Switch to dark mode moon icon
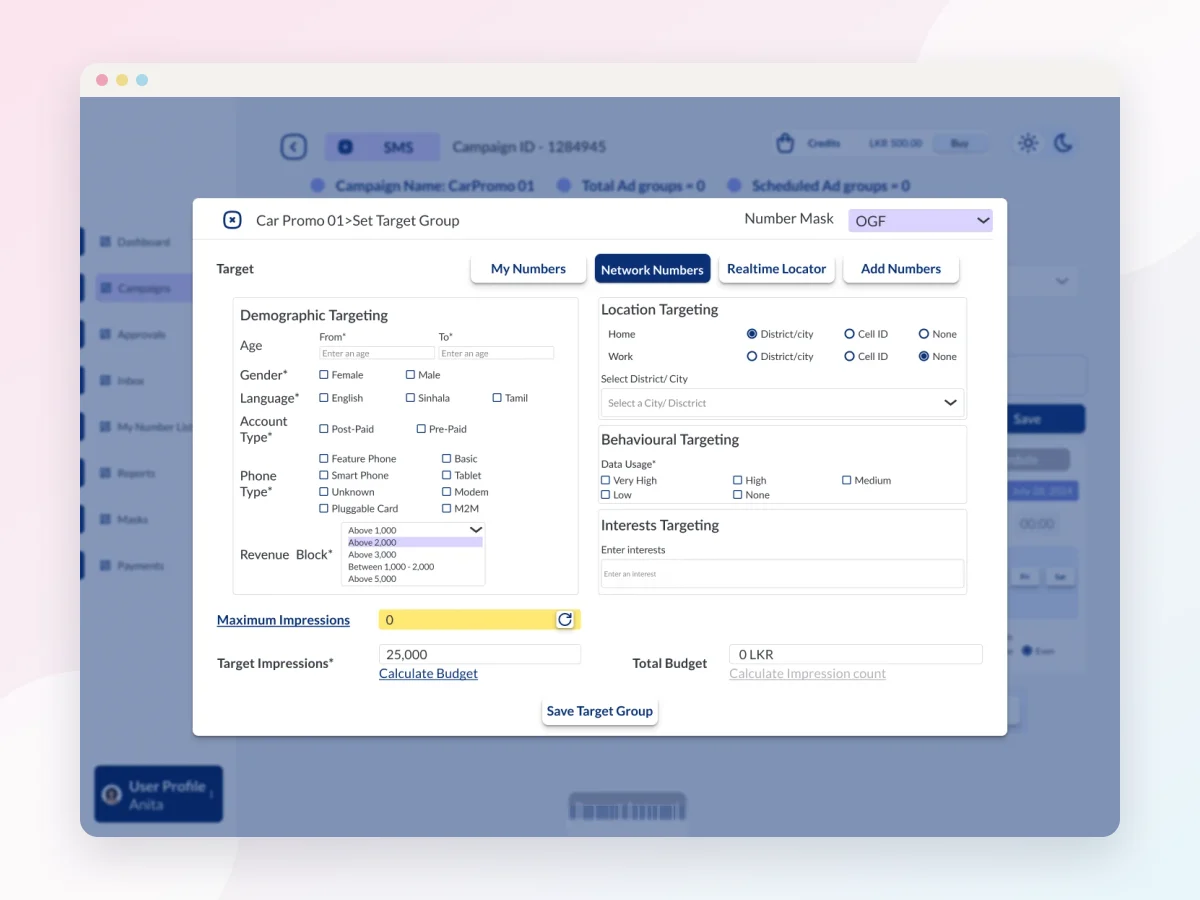Screen dimensions: 1200x900 (x=1063, y=143)
